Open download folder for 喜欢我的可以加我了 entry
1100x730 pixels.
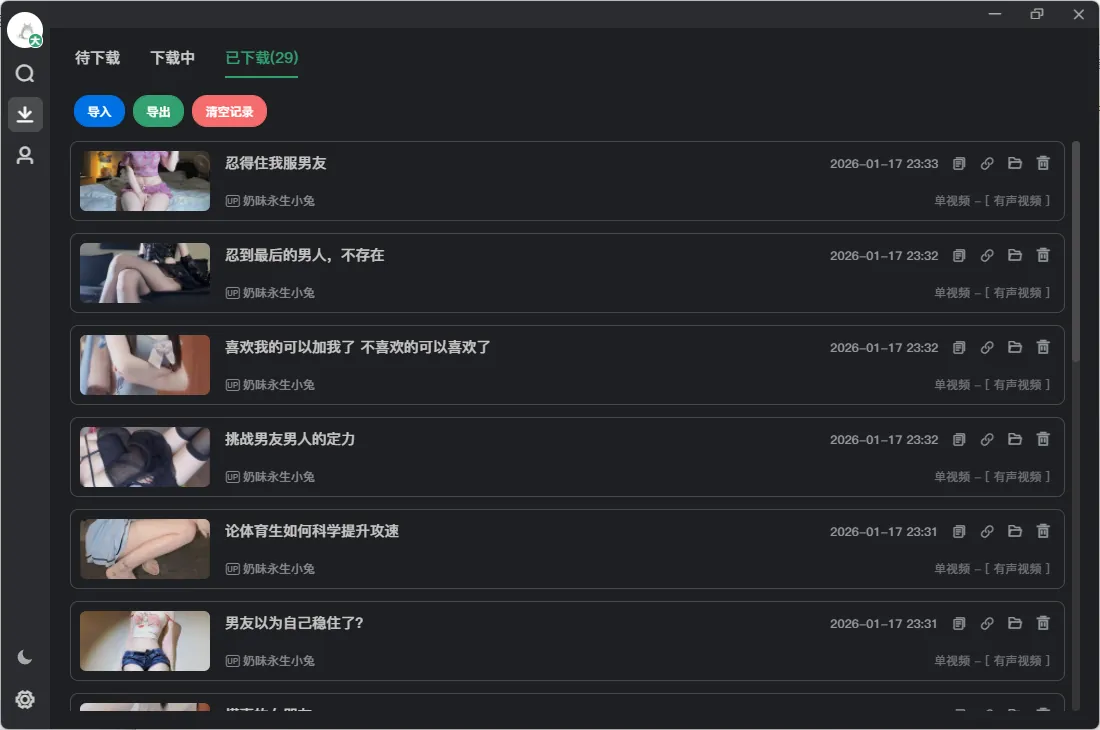click(1014, 347)
